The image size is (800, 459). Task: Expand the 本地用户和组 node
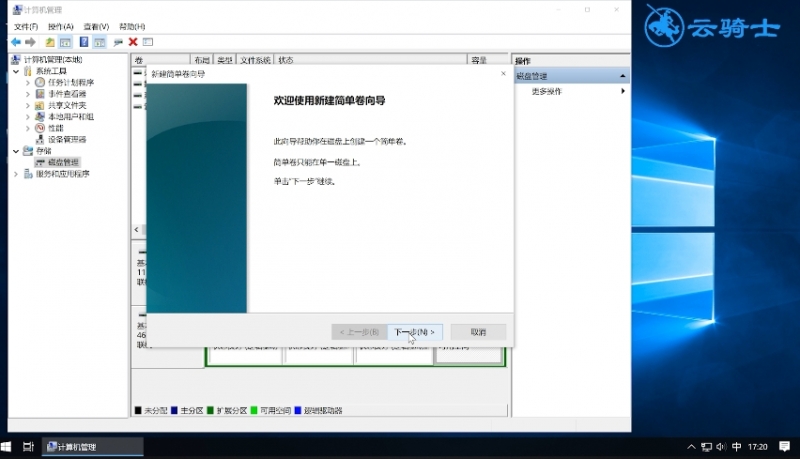tap(28, 117)
